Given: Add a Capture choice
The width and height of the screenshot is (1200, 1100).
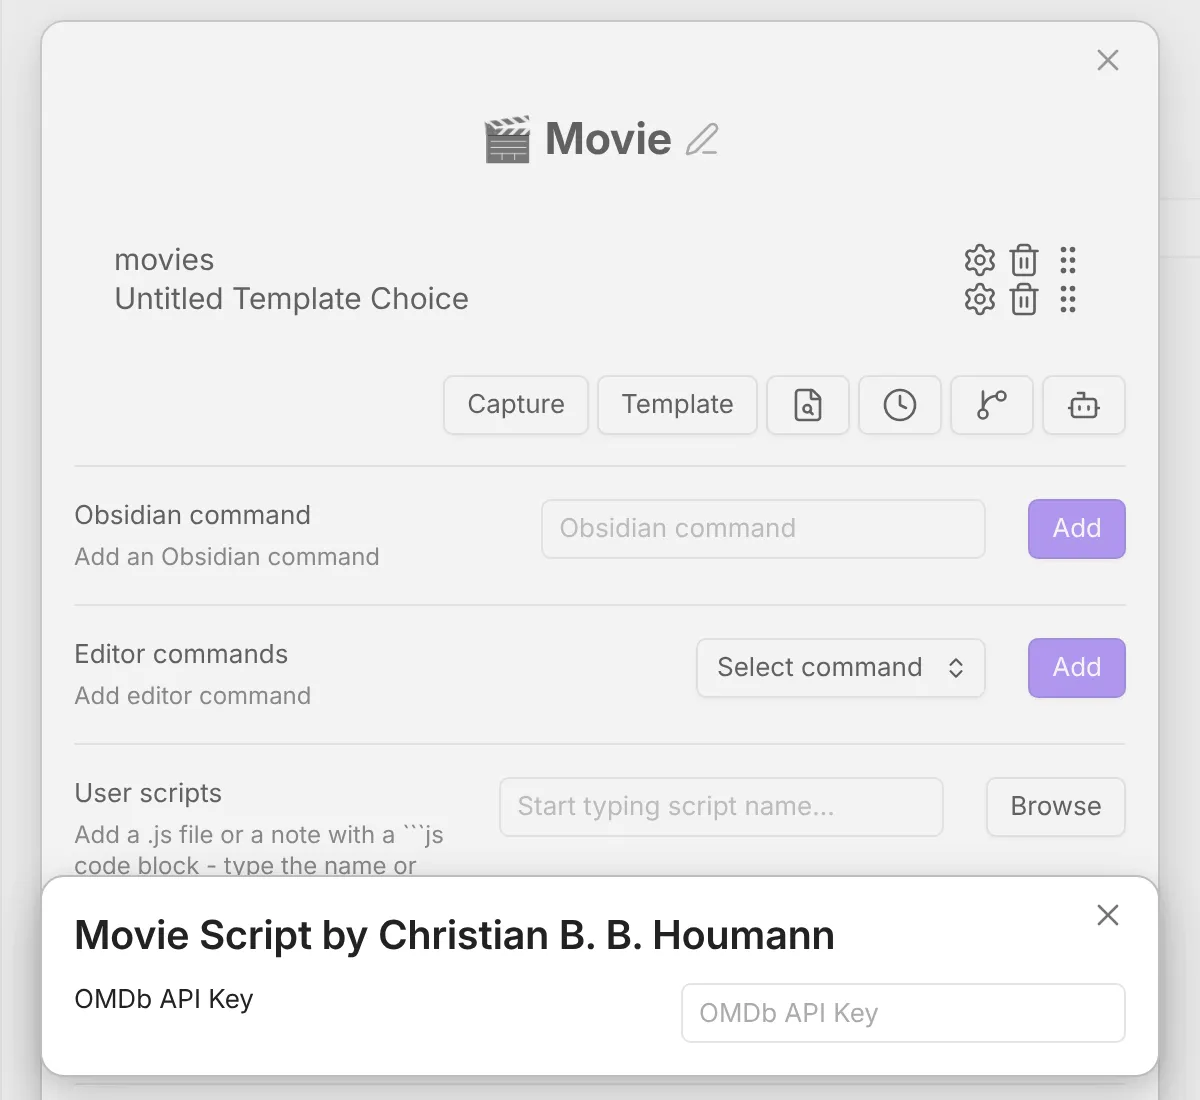Looking at the screenshot, I should coord(516,405).
